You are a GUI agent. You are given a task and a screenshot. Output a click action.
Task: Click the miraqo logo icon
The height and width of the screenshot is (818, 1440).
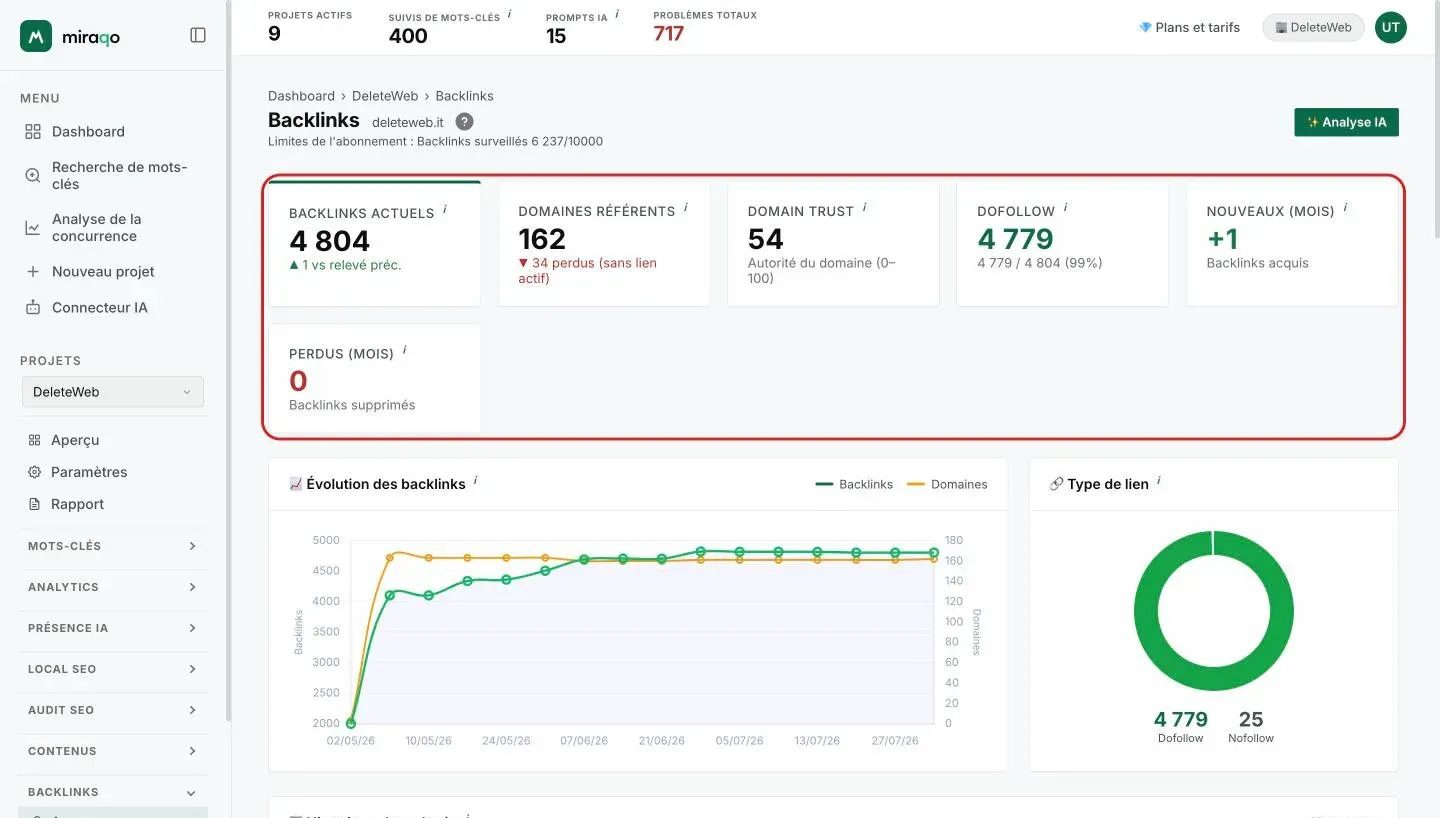click(x=36, y=36)
